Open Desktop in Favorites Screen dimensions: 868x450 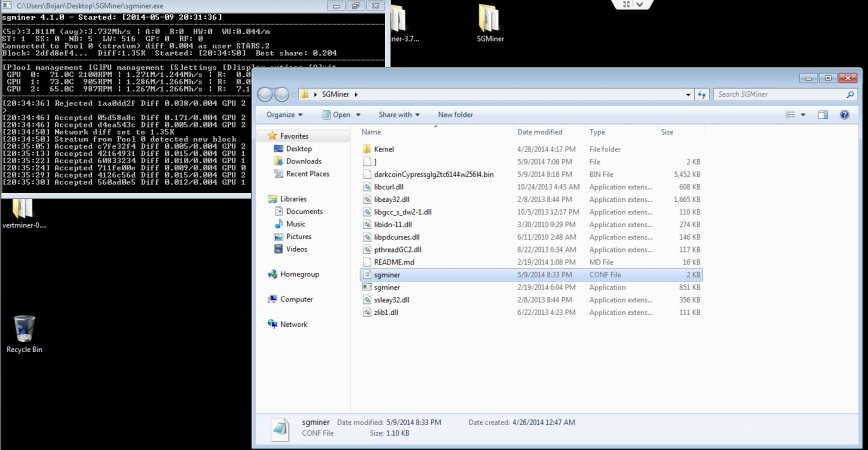click(x=299, y=148)
